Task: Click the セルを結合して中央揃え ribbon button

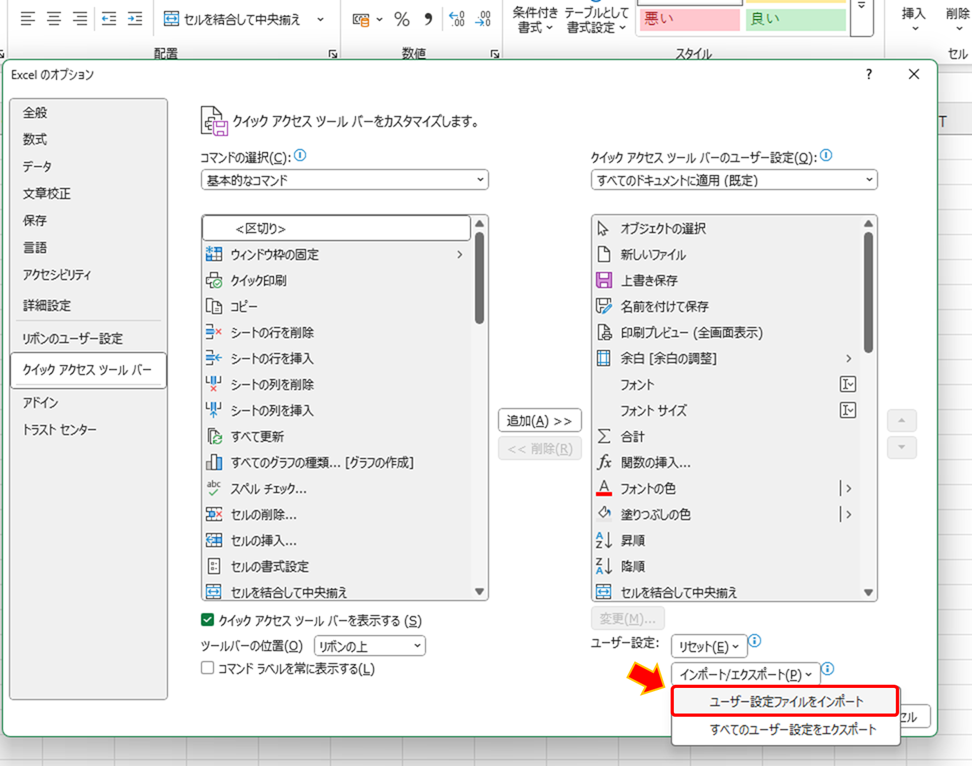Action: pos(234,19)
